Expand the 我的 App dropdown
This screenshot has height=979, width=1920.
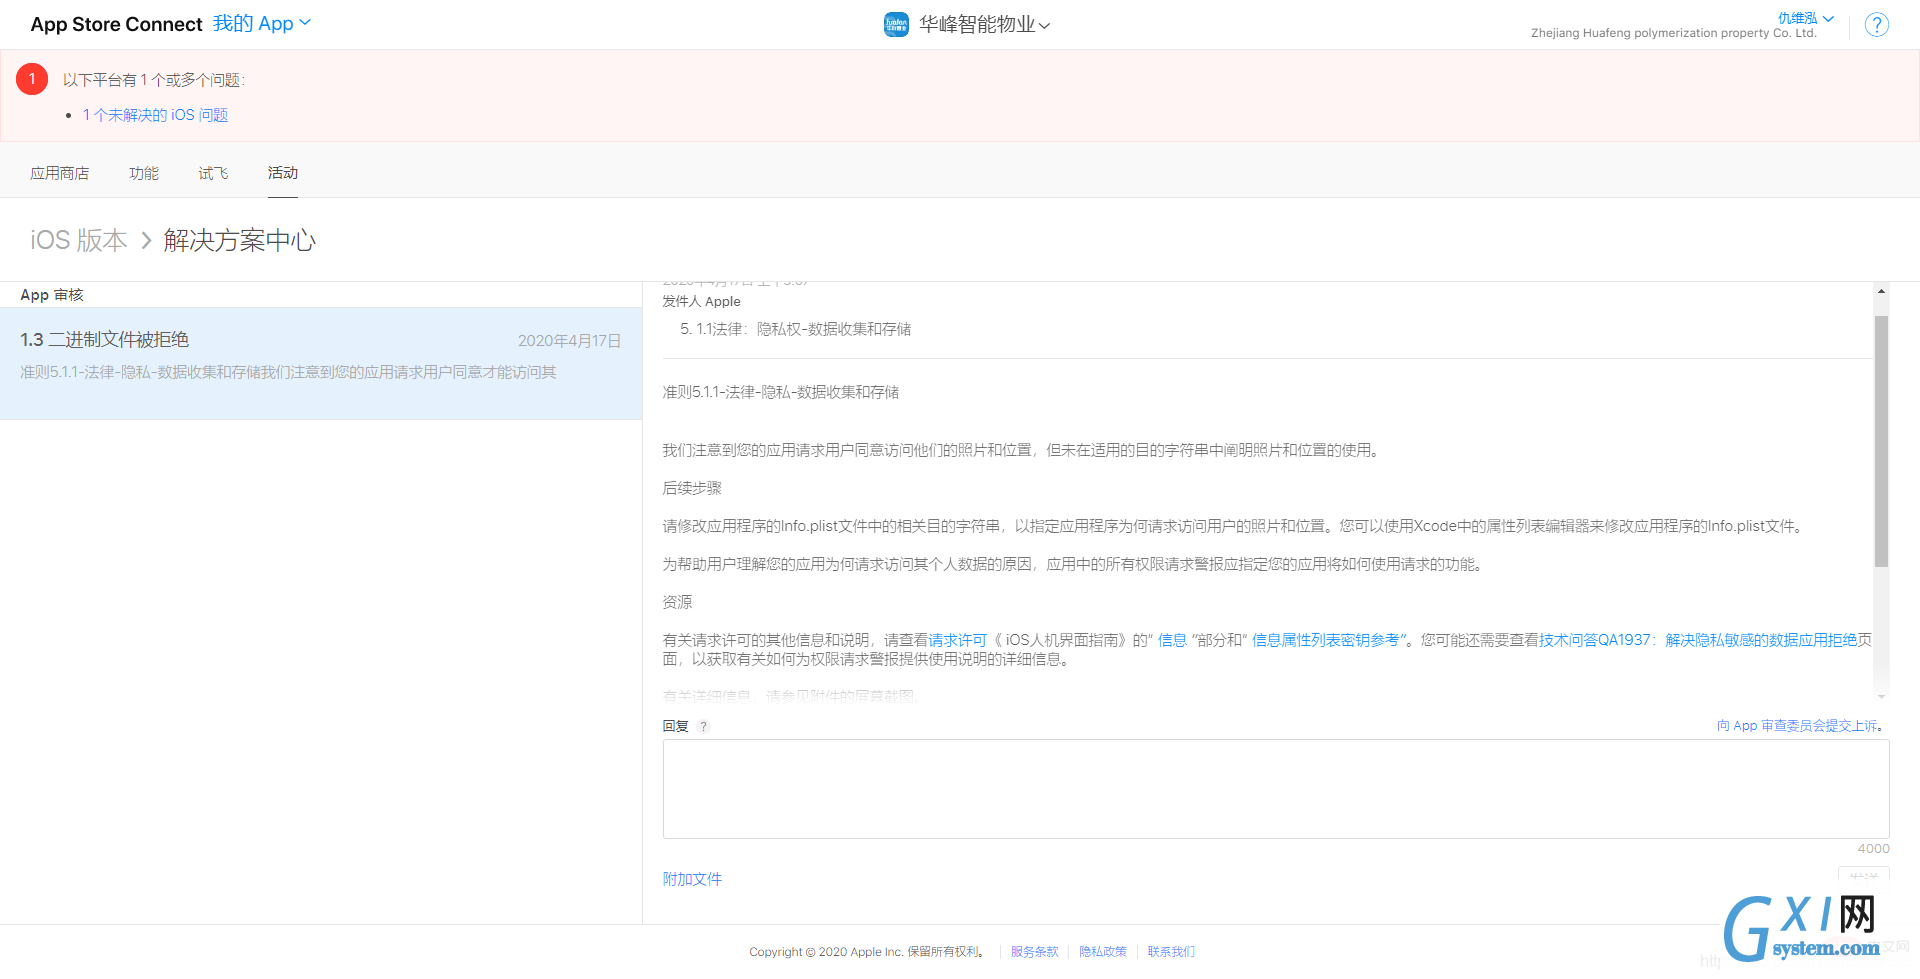(x=262, y=23)
